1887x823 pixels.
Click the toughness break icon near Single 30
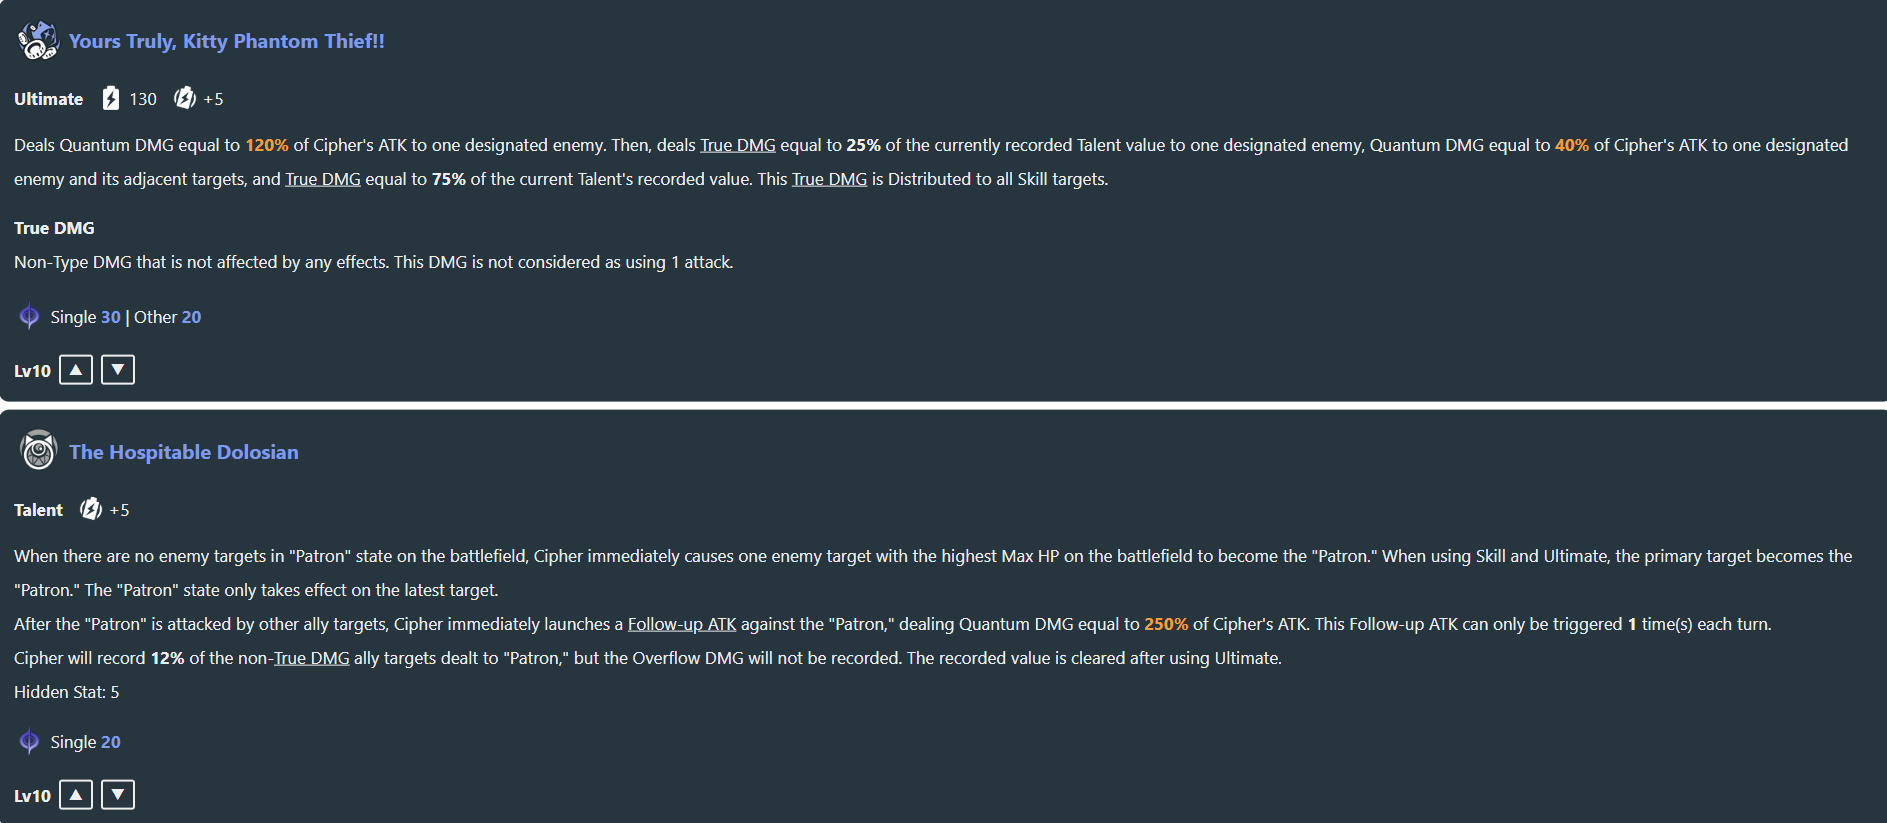29,317
